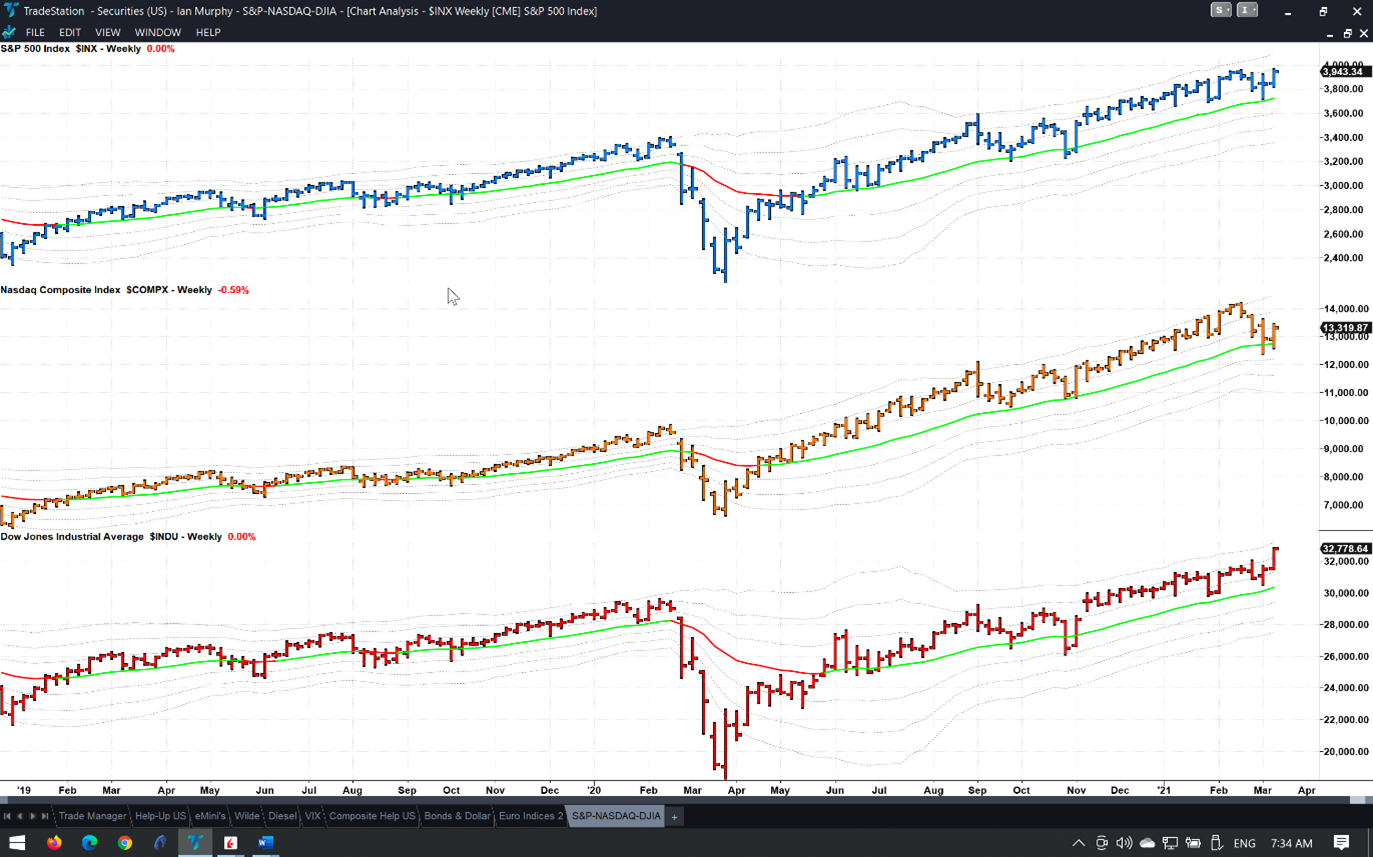Click the Nasdaq Composite $COMPX chart label
The width and height of the screenshot is (1373, 857).
[105, 290]
